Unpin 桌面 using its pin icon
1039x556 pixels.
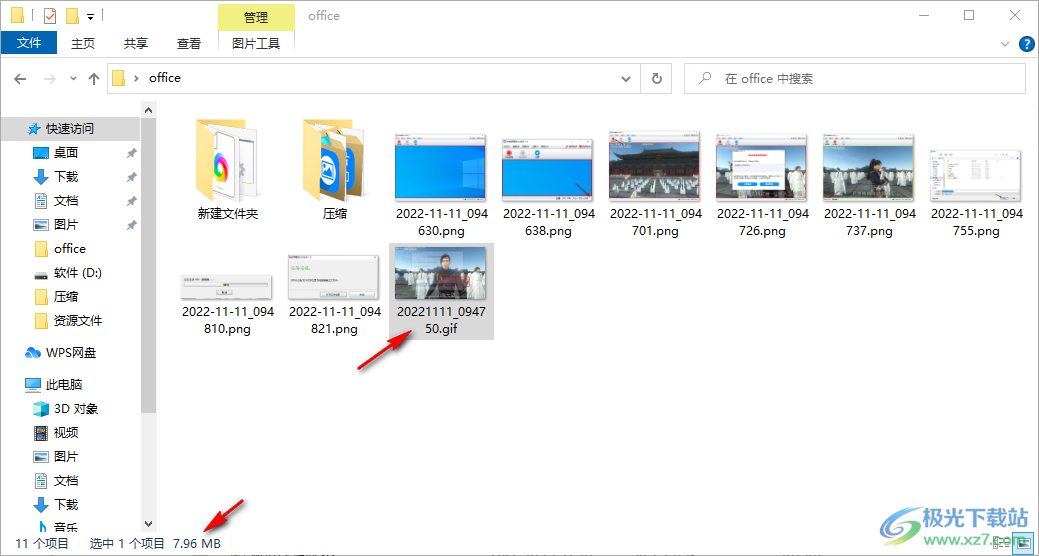click(132, 153)
